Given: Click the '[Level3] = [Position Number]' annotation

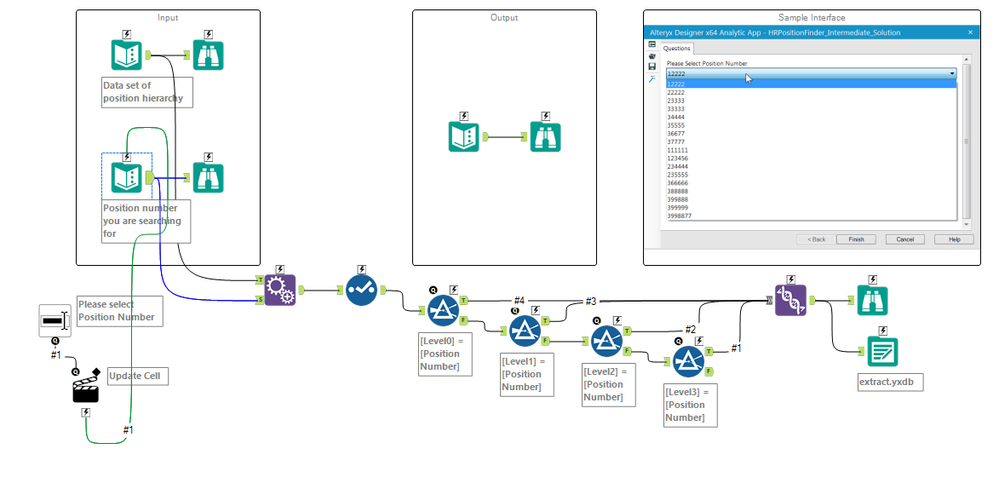Looking at the screenshot, I should [x=691, y=405].
